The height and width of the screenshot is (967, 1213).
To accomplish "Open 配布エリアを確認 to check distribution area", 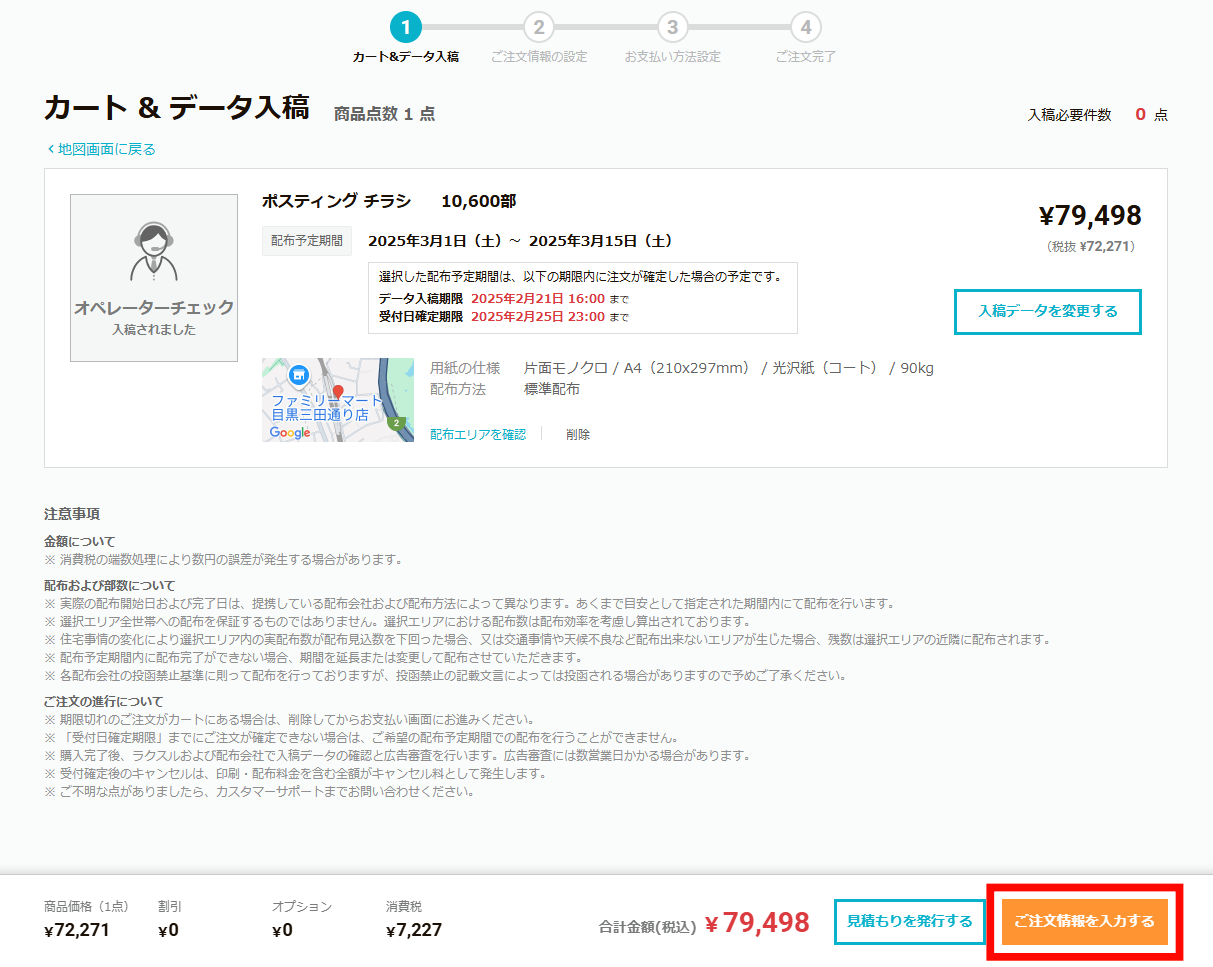I will tap(478, 433).
